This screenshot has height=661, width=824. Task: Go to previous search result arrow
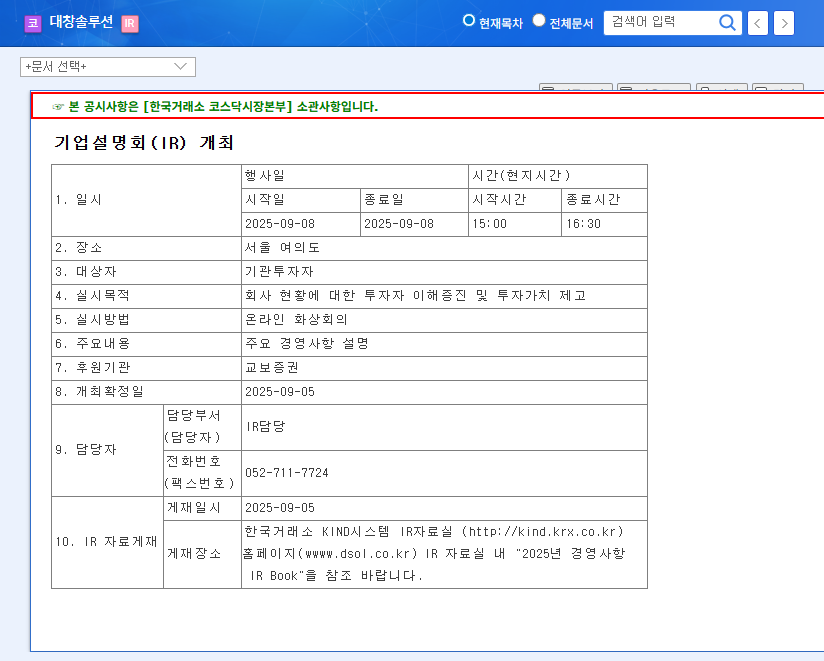pos(758,23)
